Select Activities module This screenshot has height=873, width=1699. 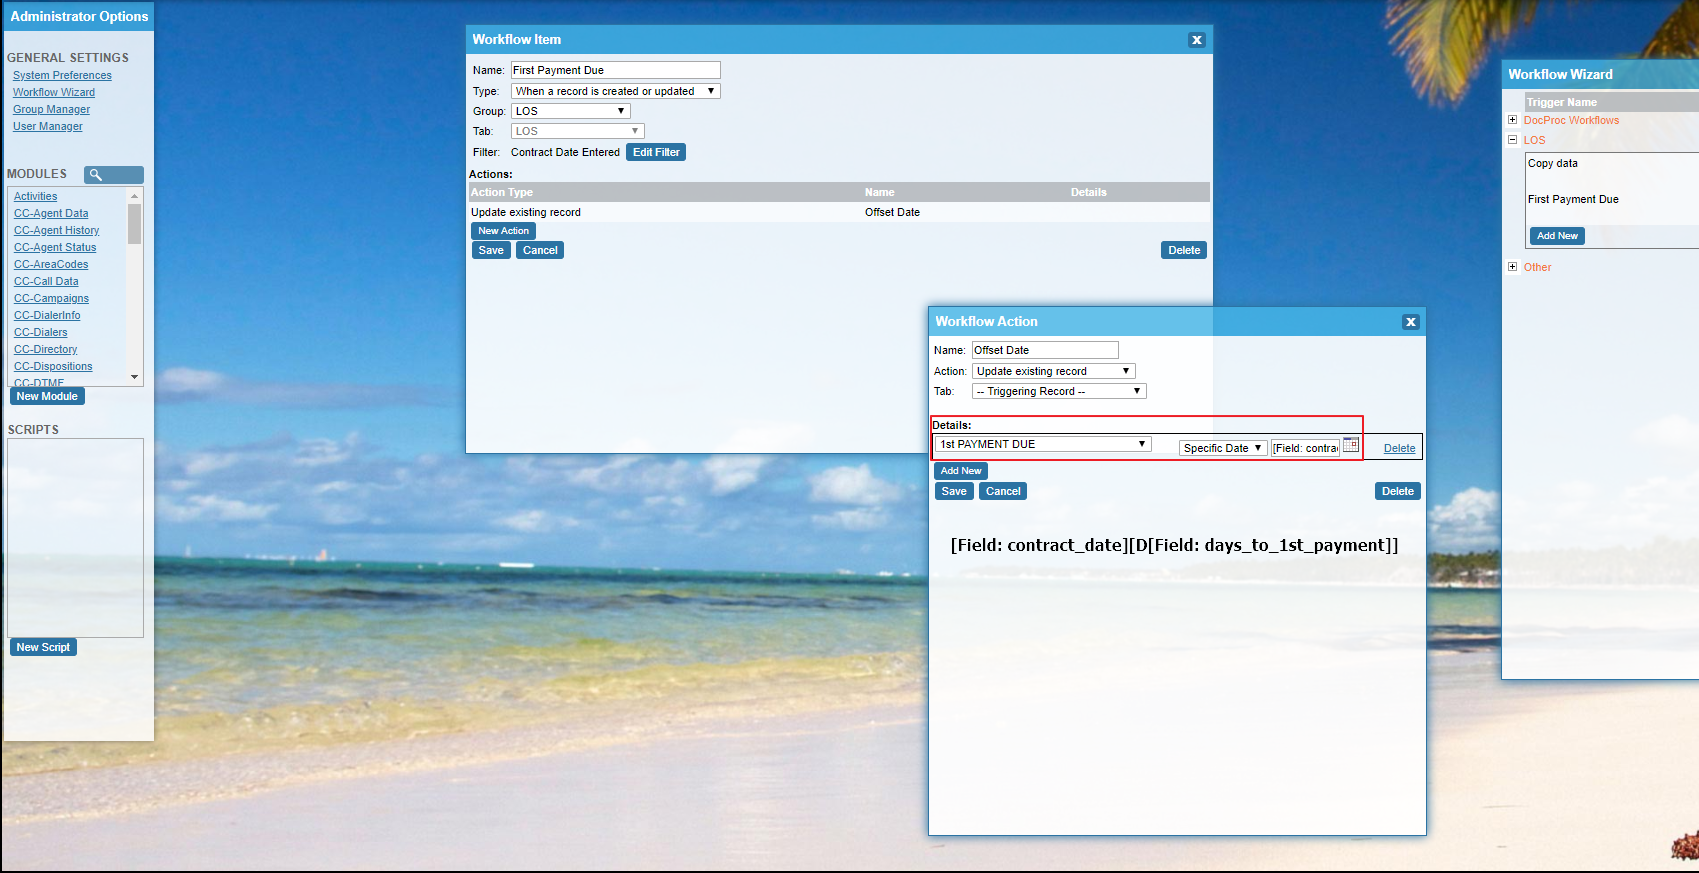[x=36, y=196]
